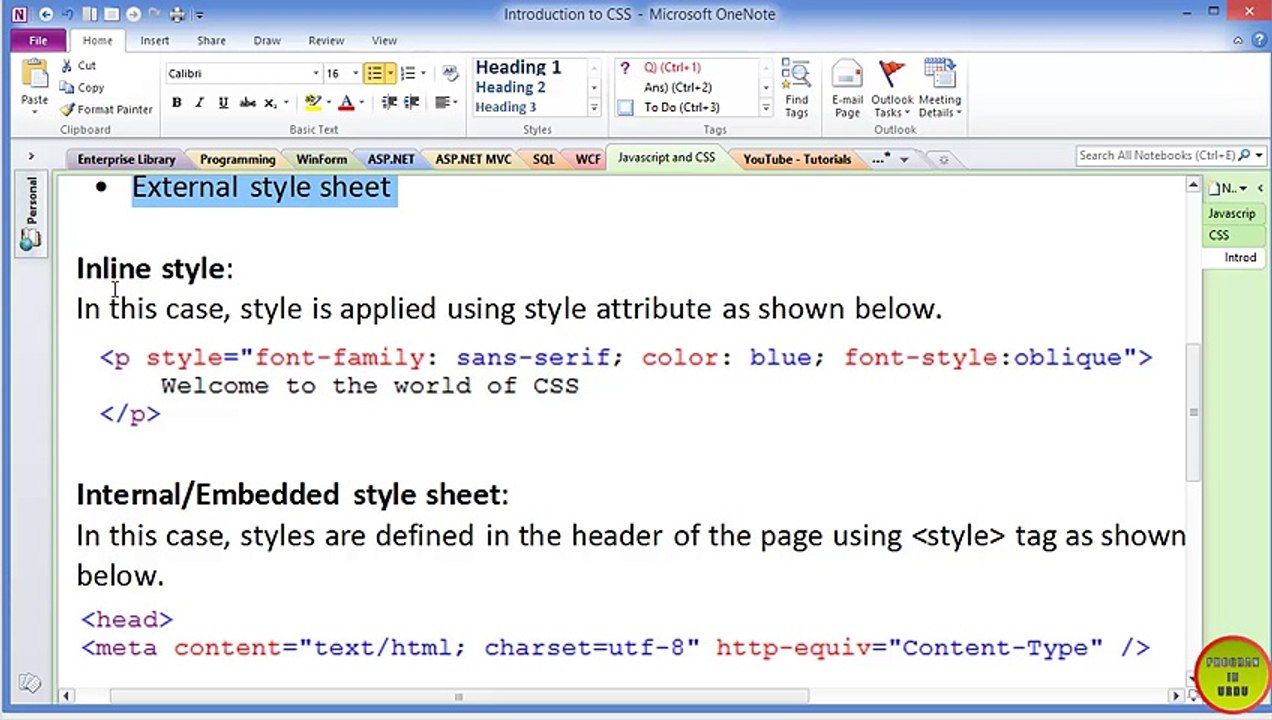
Task: Toggle the Italic formatting button
Action: coord(199,102)
